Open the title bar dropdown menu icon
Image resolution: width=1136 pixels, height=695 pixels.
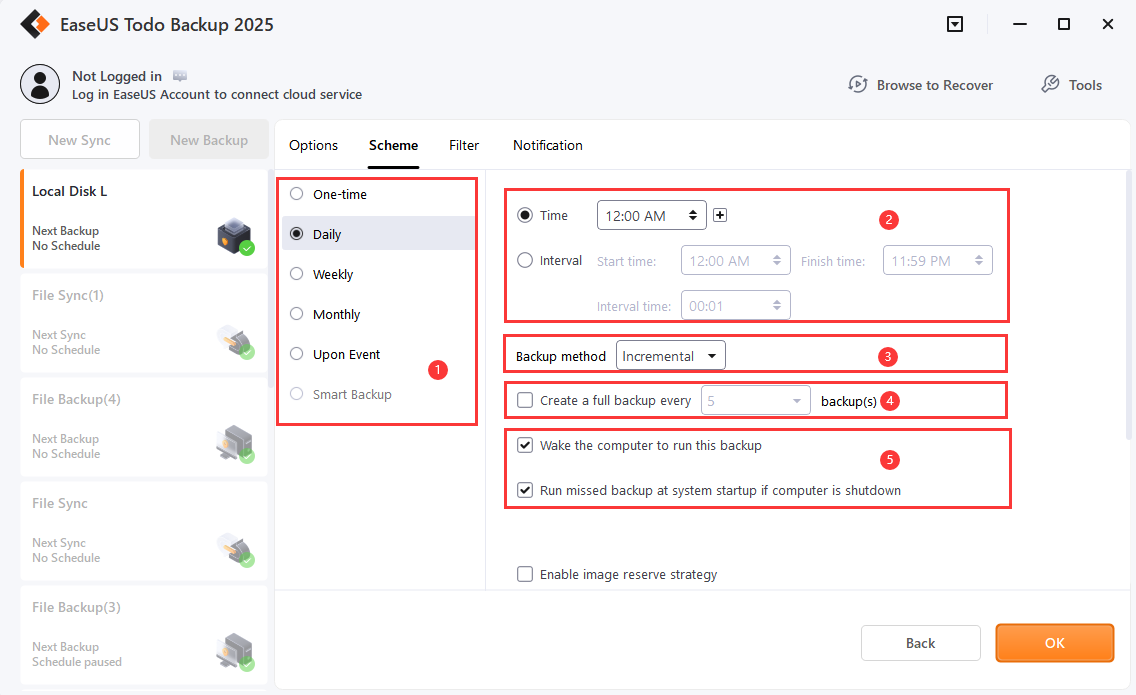955,24
